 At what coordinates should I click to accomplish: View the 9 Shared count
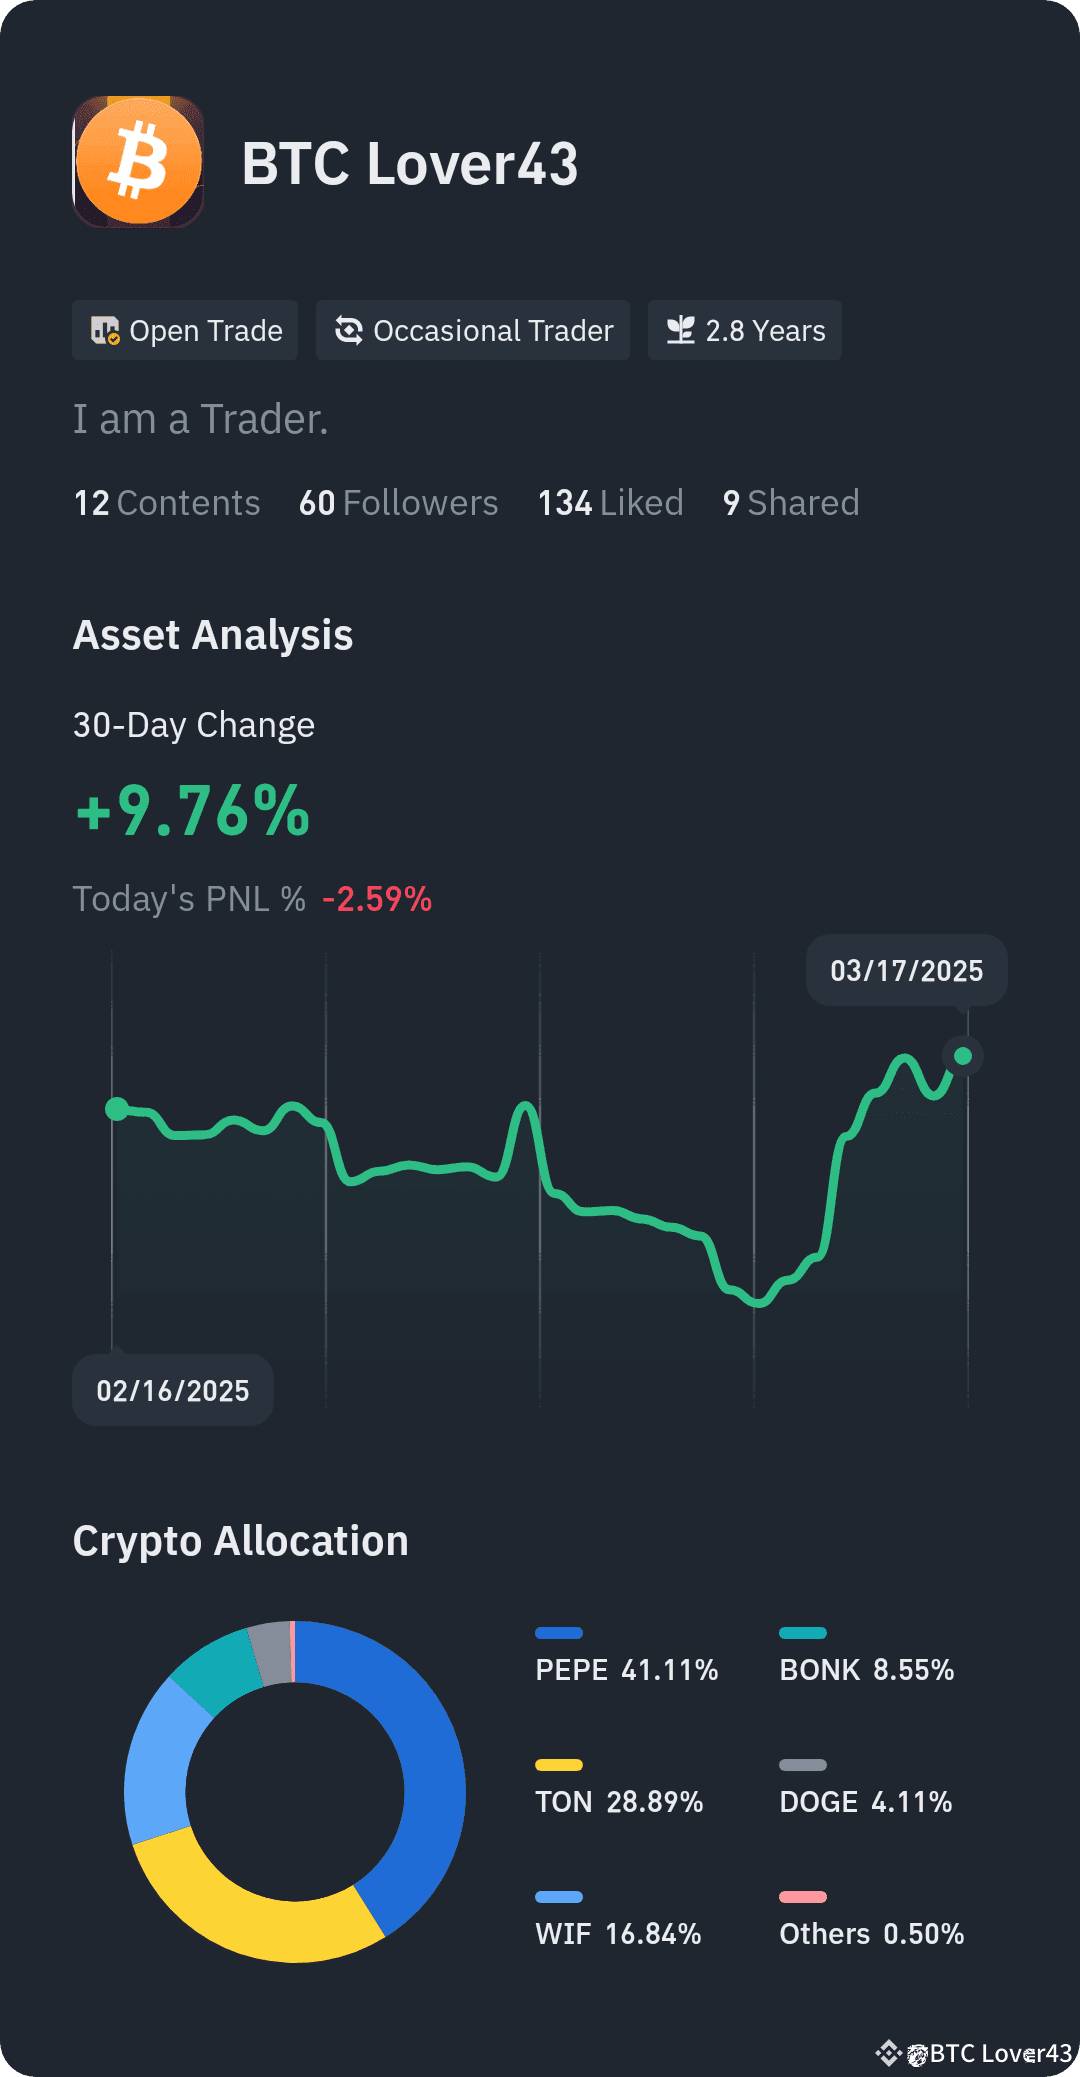tap(791, 503)
